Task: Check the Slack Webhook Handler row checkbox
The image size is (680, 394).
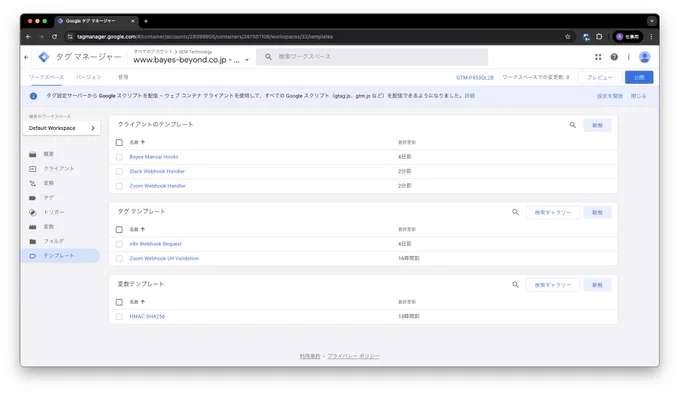Action: click(119, 172)
